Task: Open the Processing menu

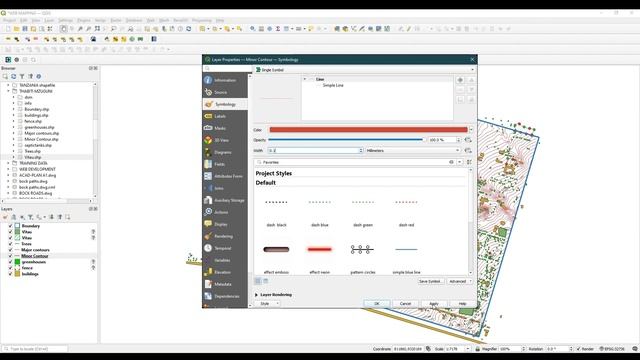Action: tap(202, 20)
